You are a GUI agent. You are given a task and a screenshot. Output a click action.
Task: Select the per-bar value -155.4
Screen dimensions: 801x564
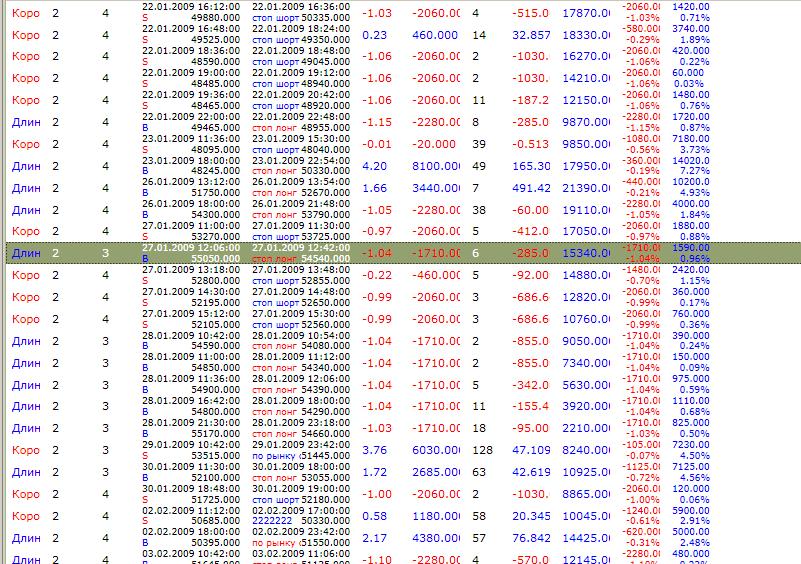point(530,407)
